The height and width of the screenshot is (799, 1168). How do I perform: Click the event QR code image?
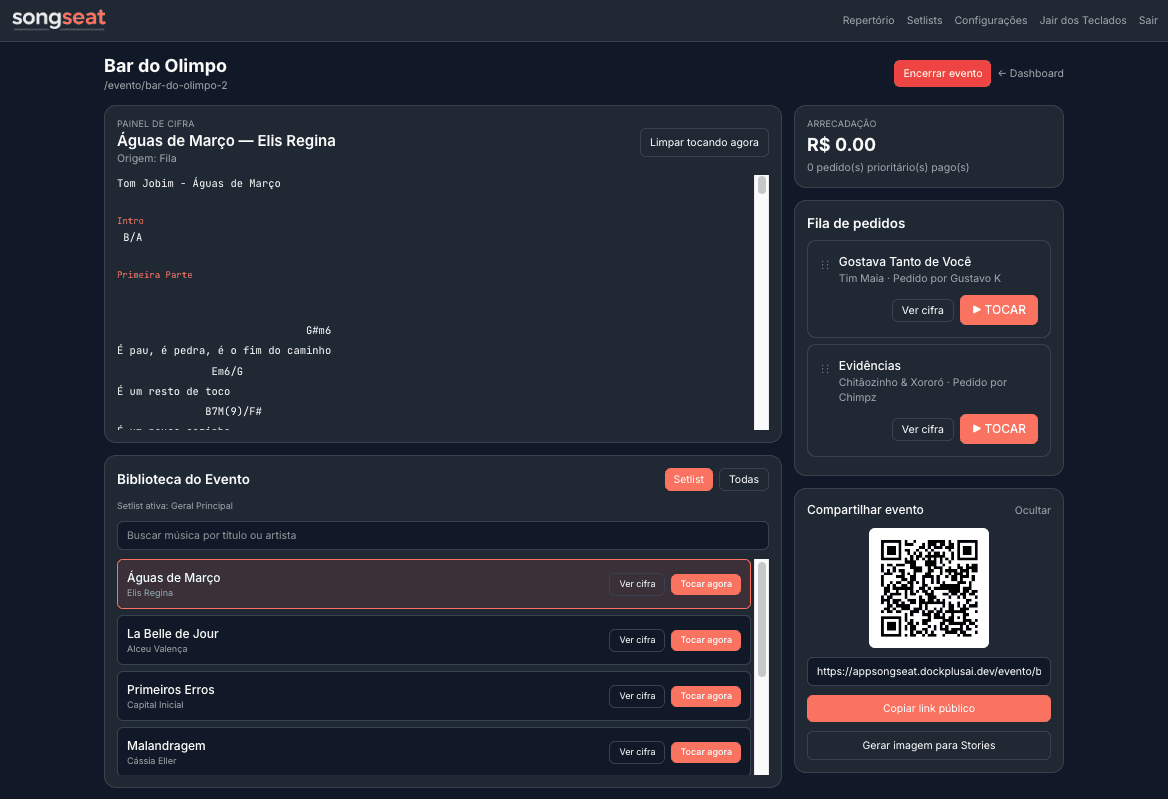tap(929, 588)
